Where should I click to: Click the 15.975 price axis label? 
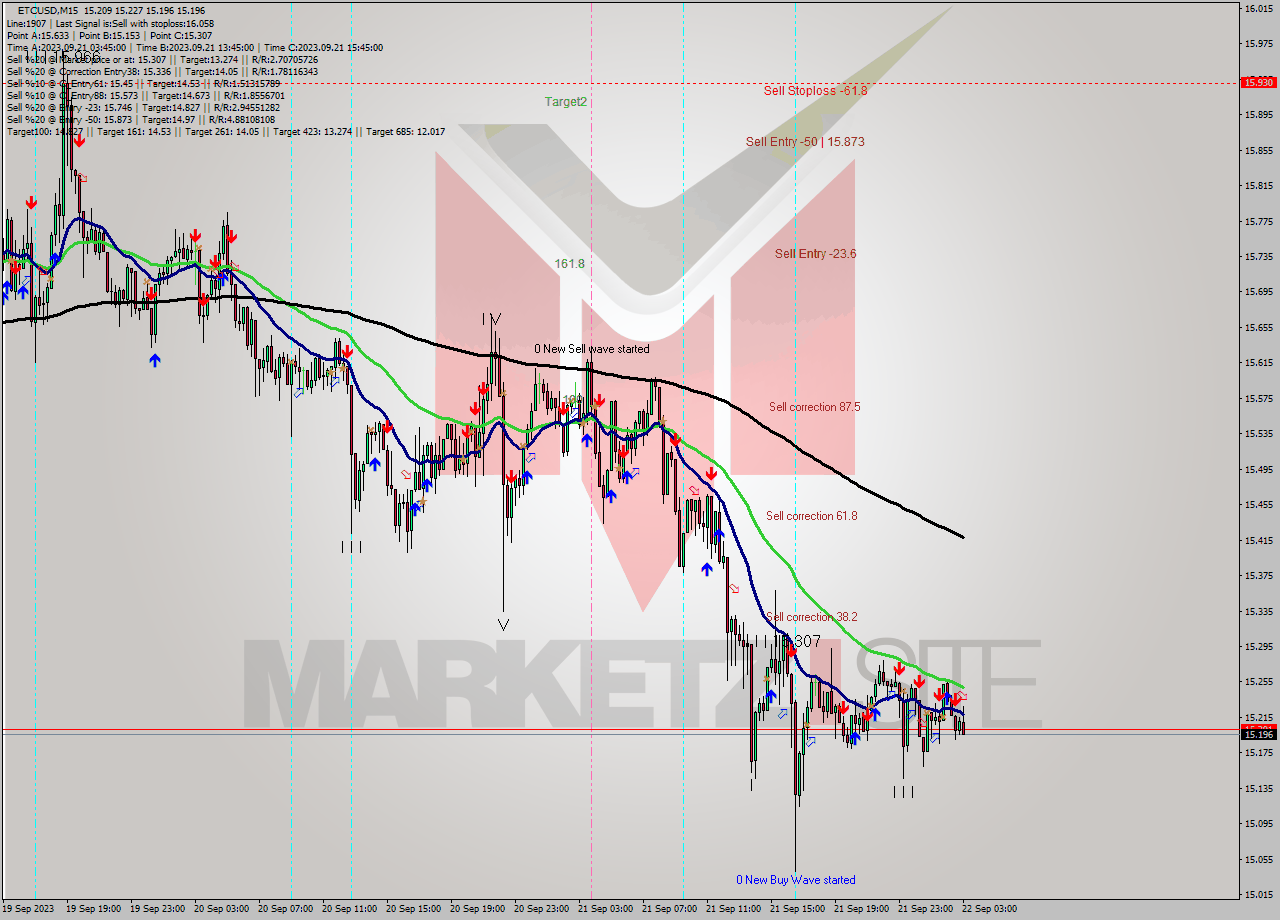tap(1257, 43)
